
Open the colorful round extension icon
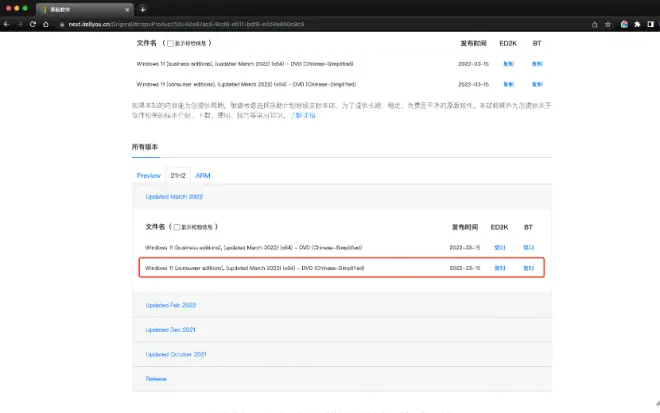click(x=624, y=24)
